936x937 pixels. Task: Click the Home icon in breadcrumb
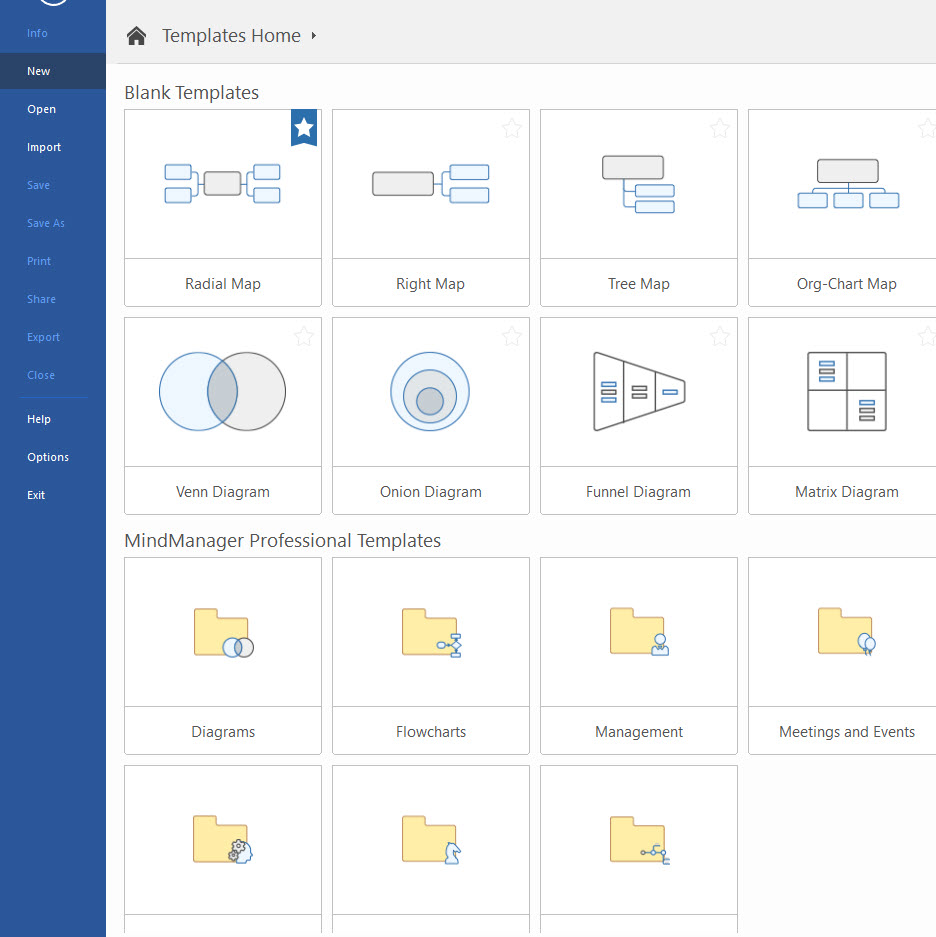point(136,36)
